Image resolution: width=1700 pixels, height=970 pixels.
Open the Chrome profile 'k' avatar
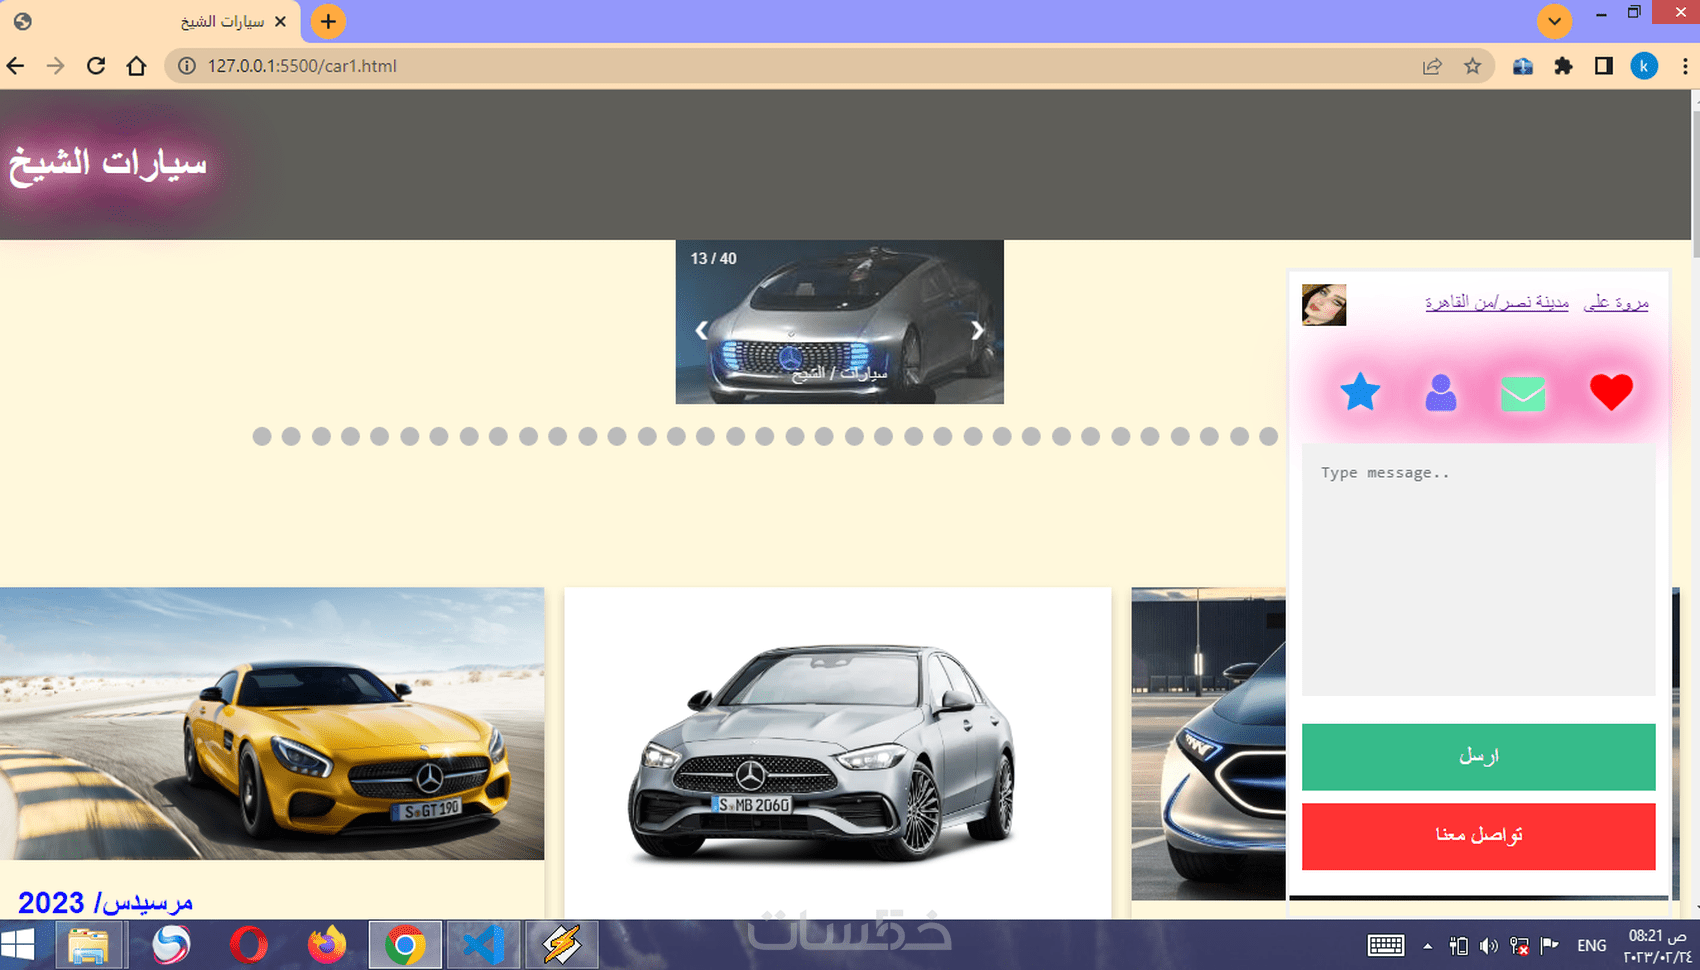tap(1644, 66)
